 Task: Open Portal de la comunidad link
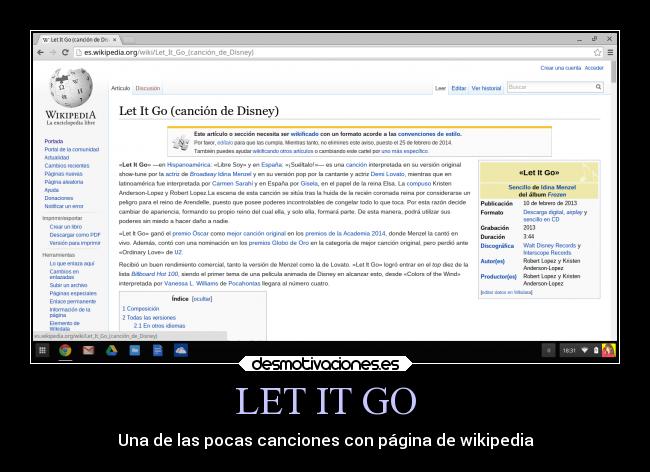(72, 149)
